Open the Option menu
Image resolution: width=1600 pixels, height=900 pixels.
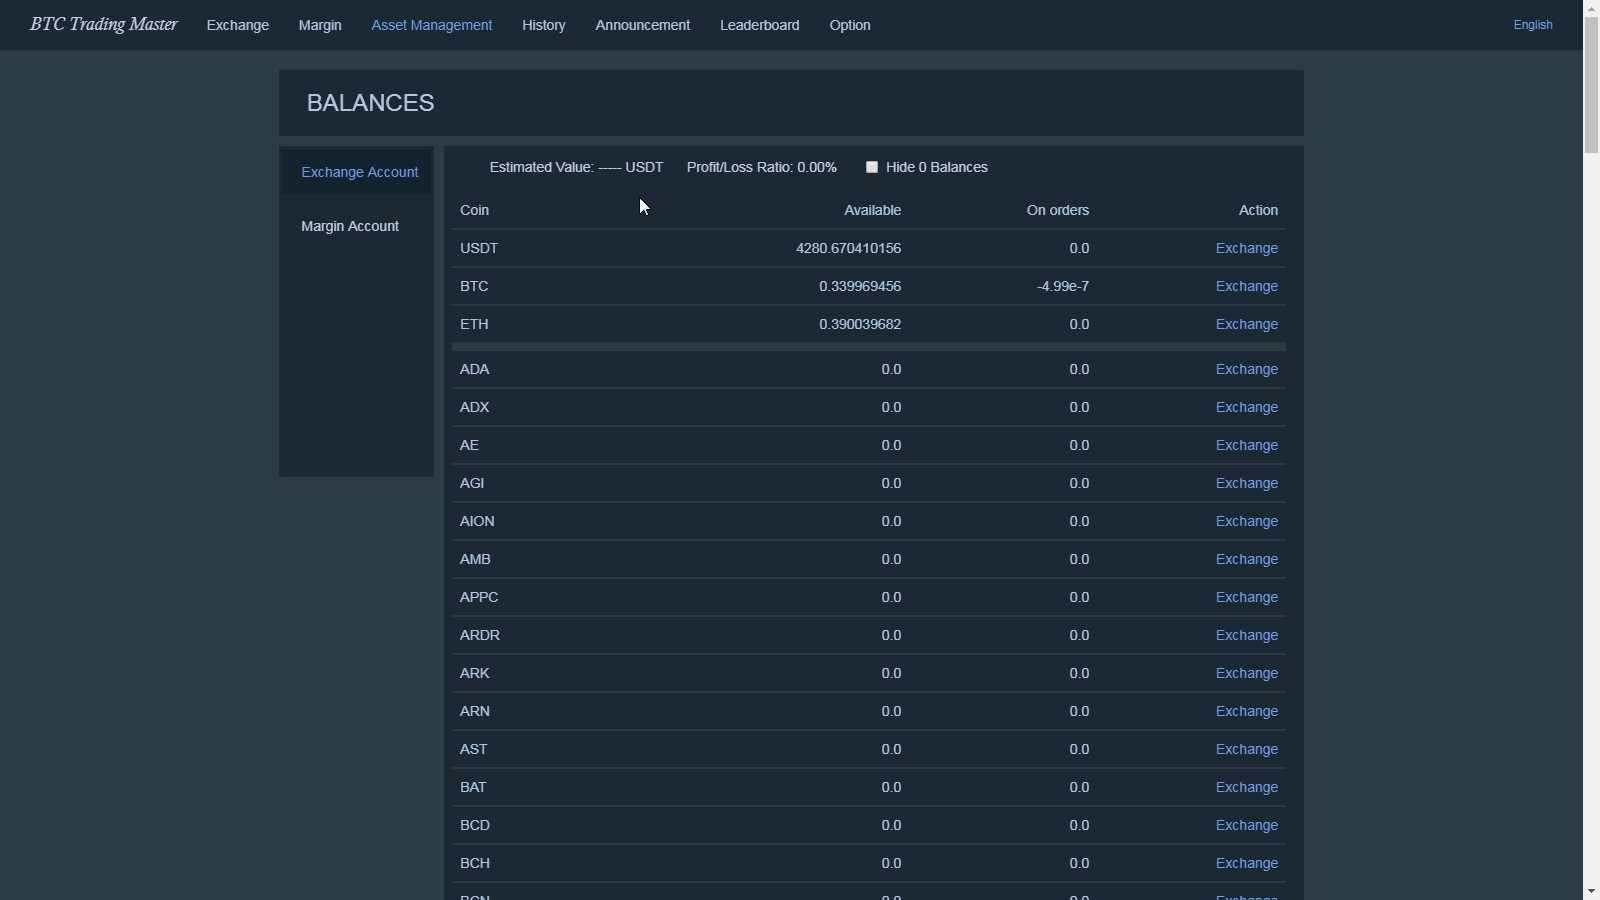click(849, 25)
